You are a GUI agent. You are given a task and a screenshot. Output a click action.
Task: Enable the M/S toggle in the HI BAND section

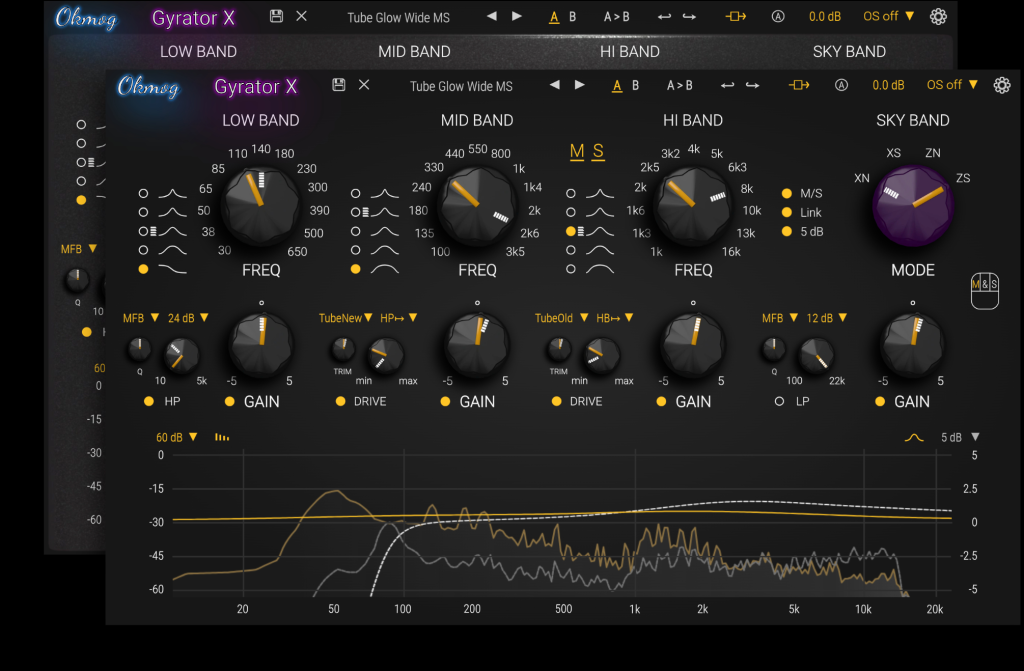[x=787, y=194]
